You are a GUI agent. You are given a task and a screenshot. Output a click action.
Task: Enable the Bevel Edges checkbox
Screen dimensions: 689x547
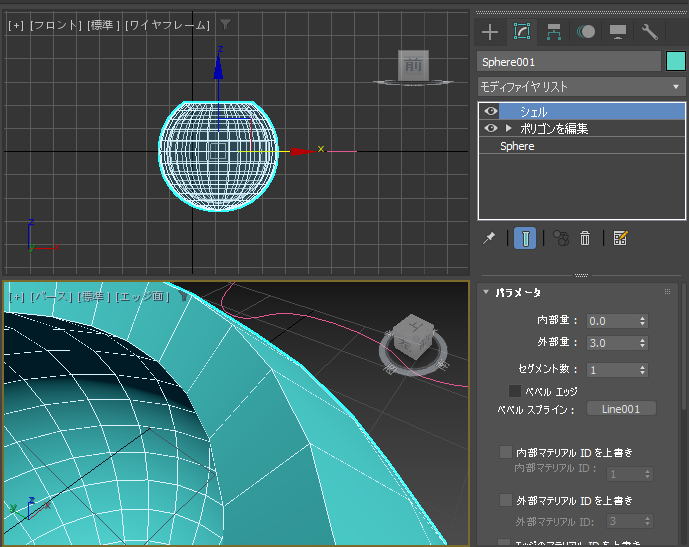(515, 391)
